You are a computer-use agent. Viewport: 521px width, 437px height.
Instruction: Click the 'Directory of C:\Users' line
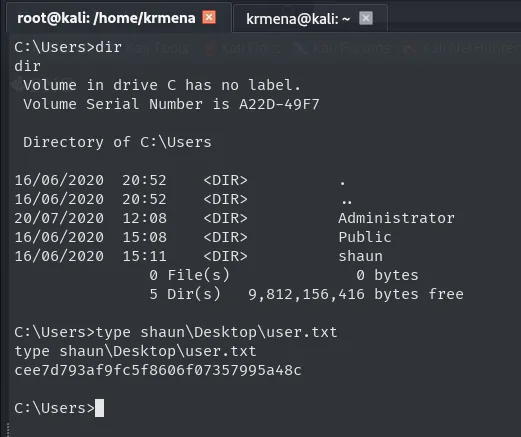pos(117,142)
